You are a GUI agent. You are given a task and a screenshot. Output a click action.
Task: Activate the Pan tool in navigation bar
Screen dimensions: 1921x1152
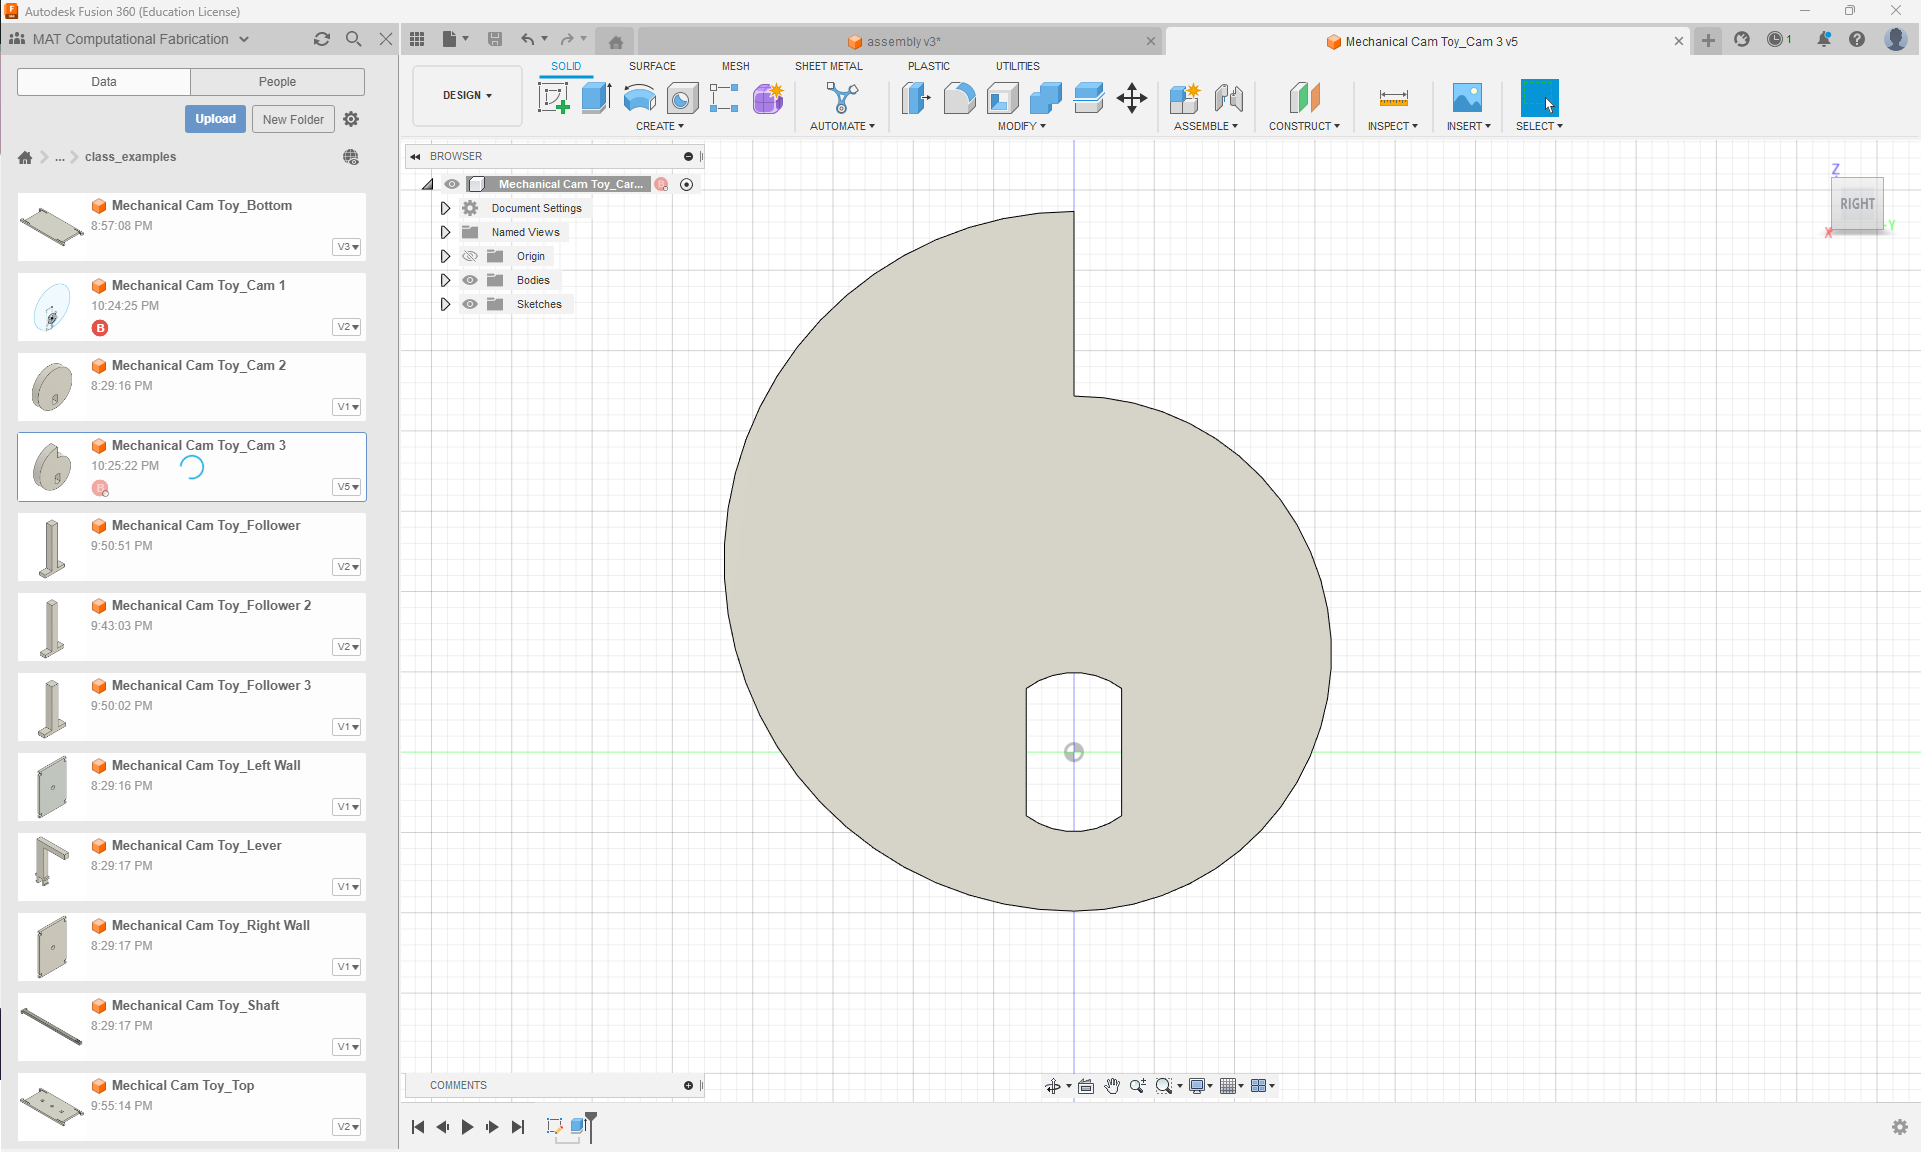tap(1112, 1086)
